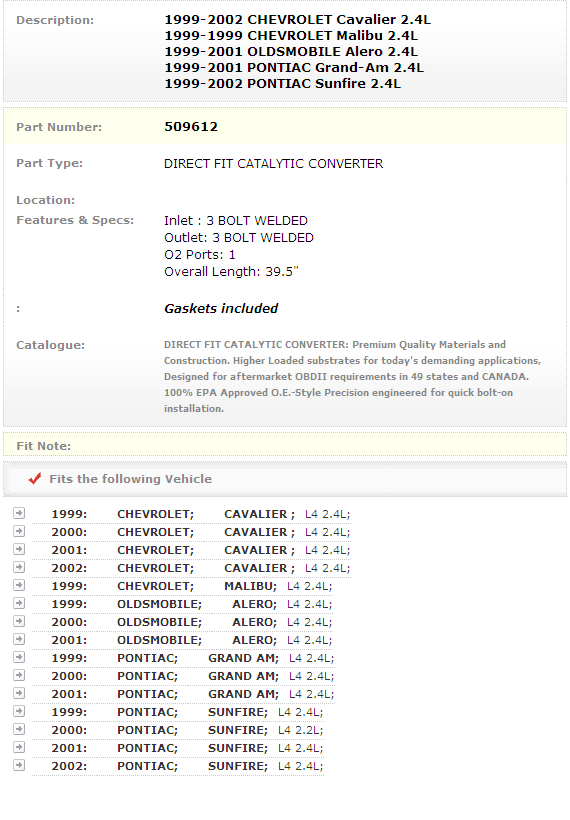
Task: Click arrow icon beside 2001 Oldsmobile Alero
Action: coord(19,639)
